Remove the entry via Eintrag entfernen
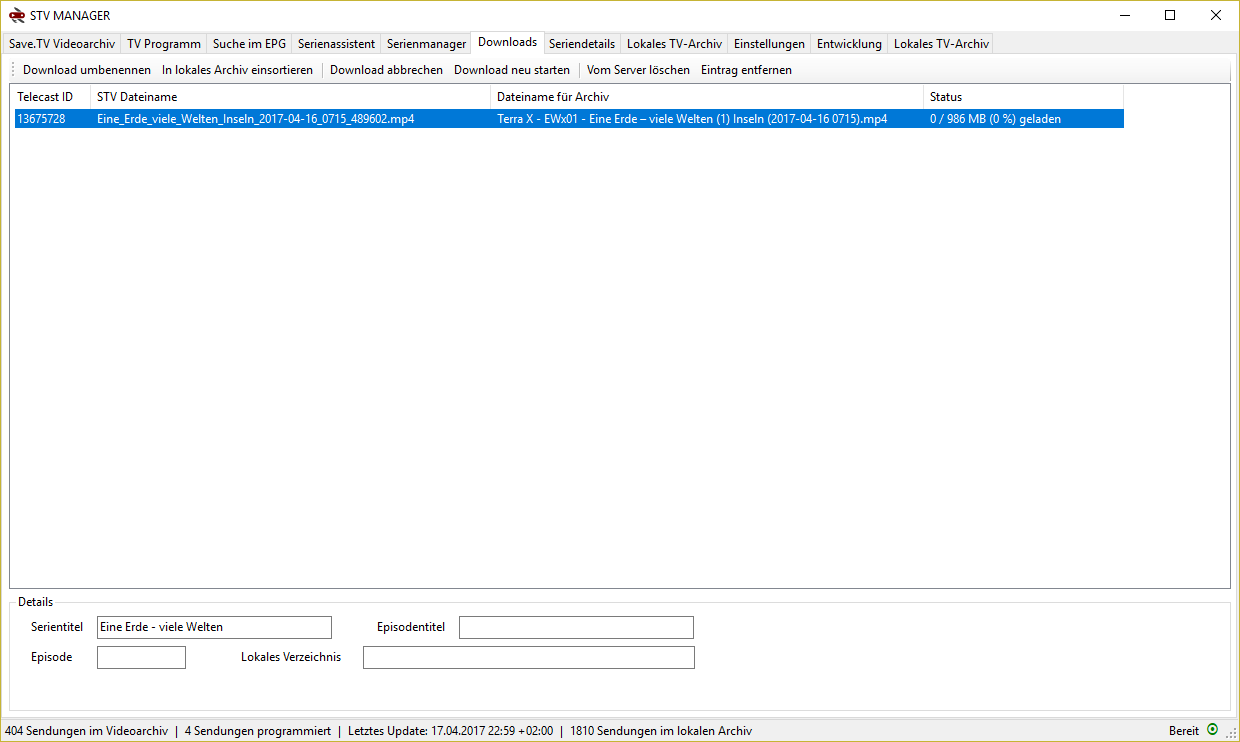The height and width of the screenshot is (742, 1240). pos(746,70)
